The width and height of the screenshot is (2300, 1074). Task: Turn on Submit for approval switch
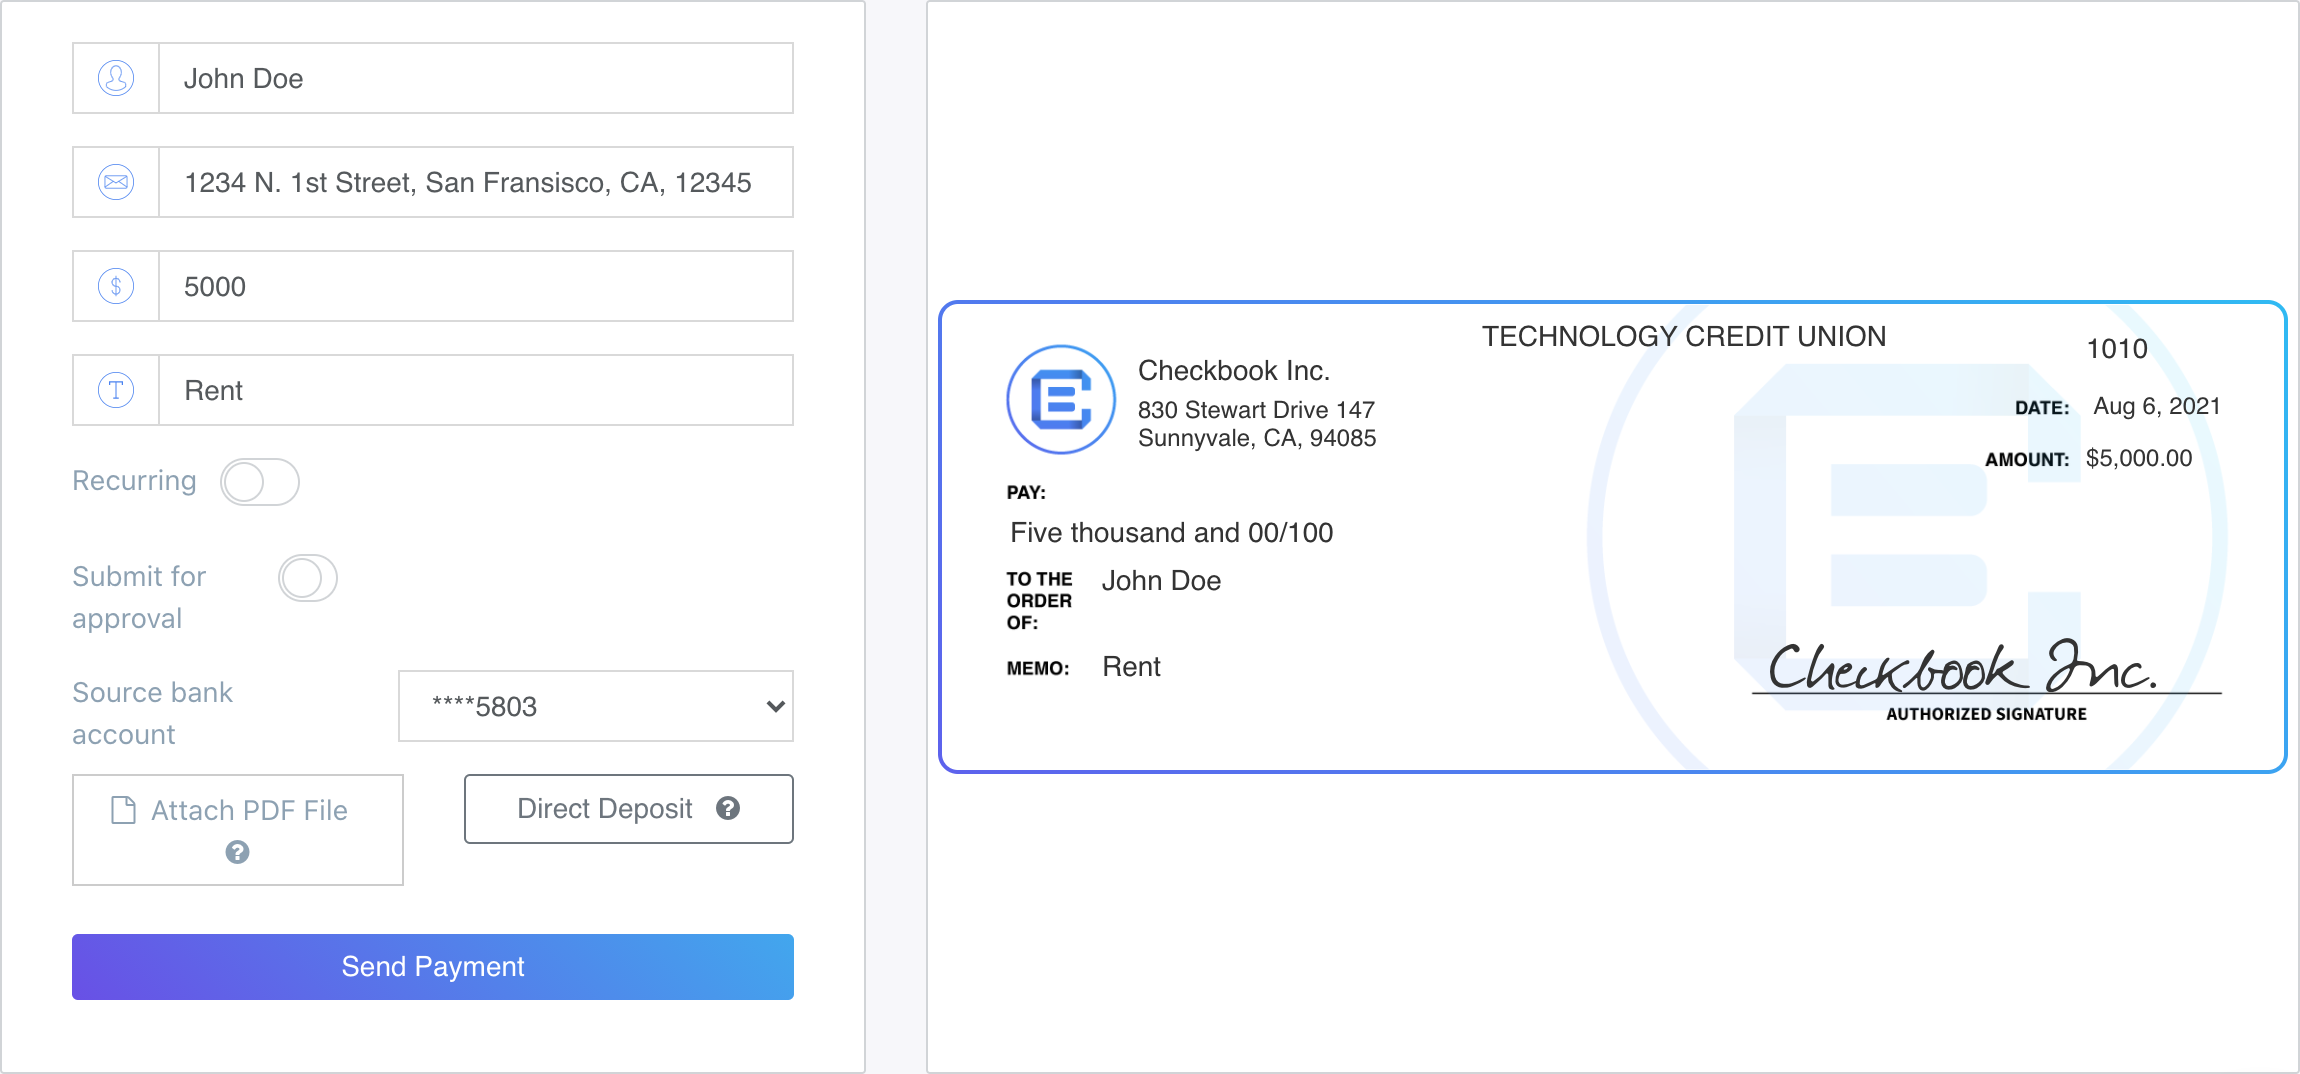pyautogui.click(x=308, y=578)
